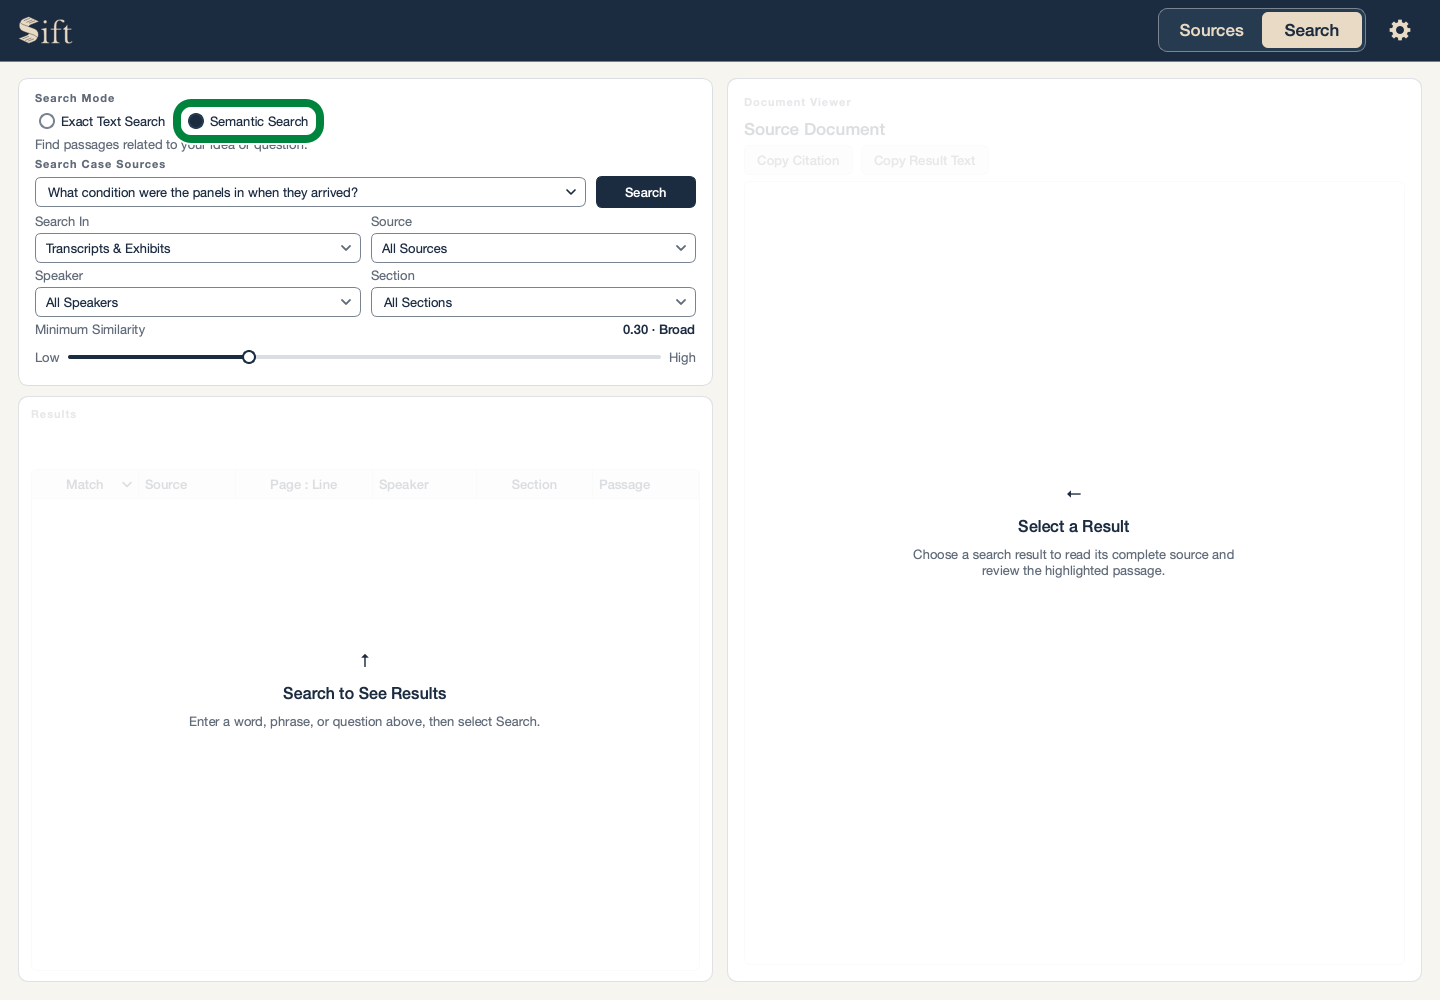Click the 'Select a Result' heading
Viewport: 1440px width, 1000px height.
pyautogui.click(x=1073, y=526)
